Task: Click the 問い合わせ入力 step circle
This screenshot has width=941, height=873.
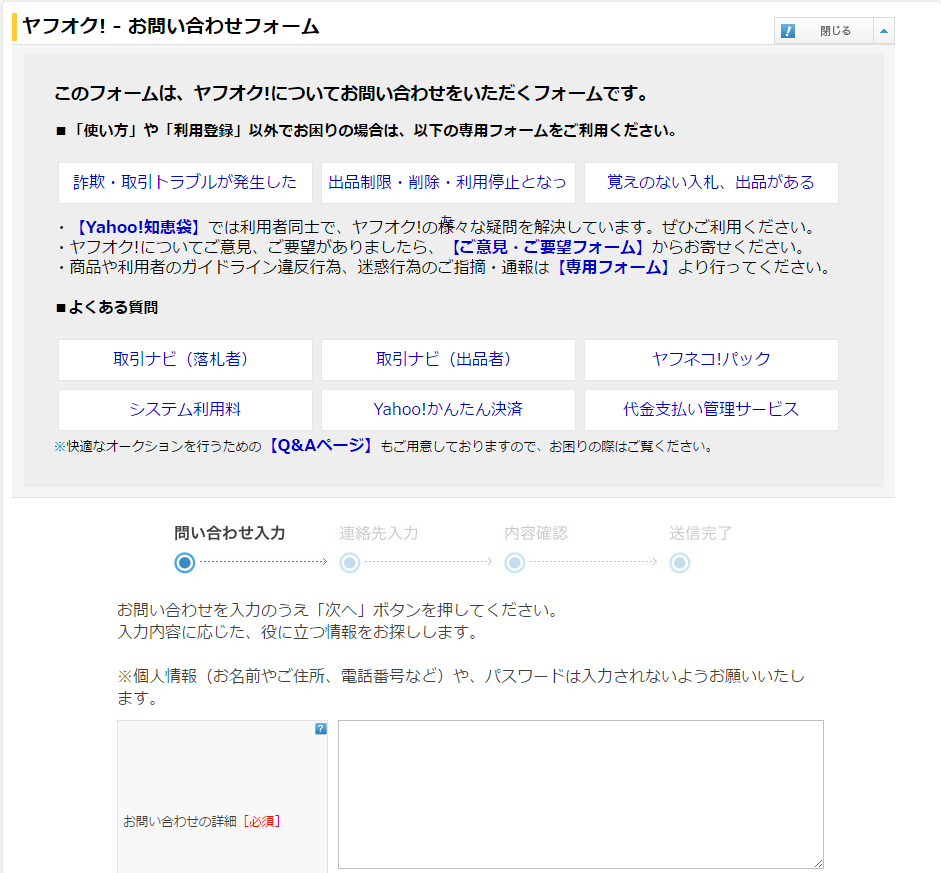Action: point(185,563)
